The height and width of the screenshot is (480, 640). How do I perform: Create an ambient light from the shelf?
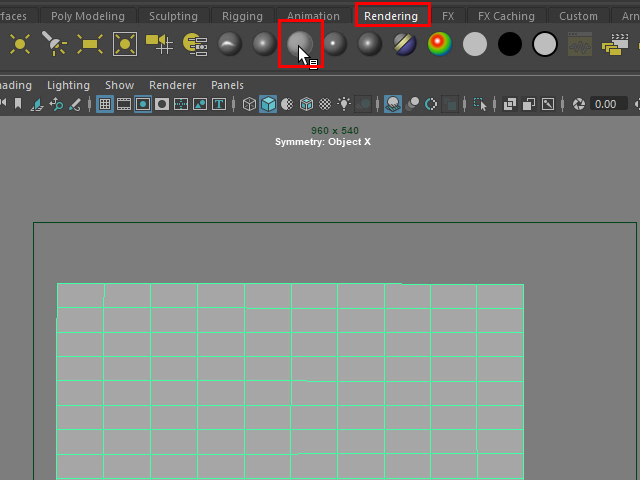20,44
